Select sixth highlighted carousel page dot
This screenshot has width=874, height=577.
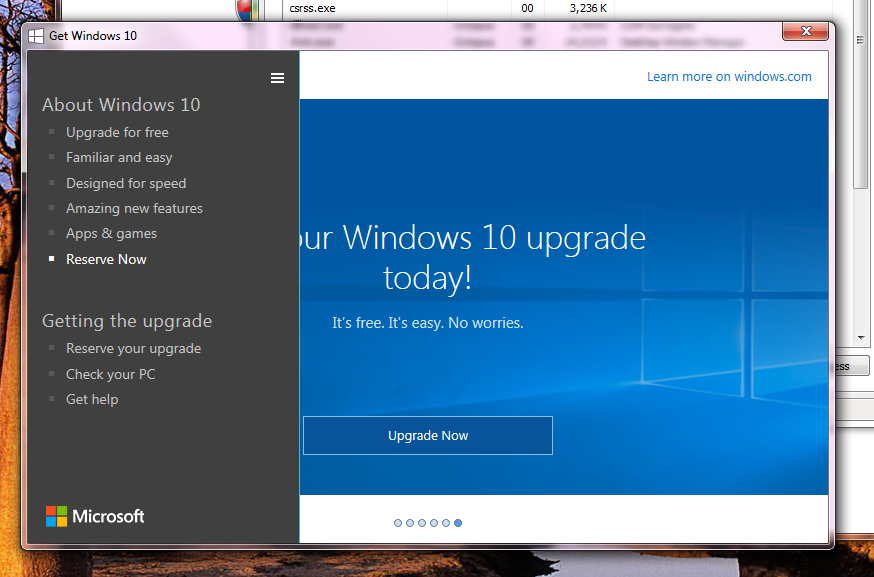click(458, 523)
